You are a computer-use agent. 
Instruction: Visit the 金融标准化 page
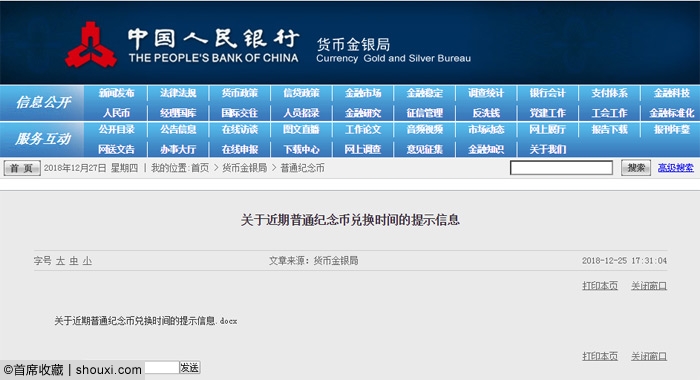671,113
